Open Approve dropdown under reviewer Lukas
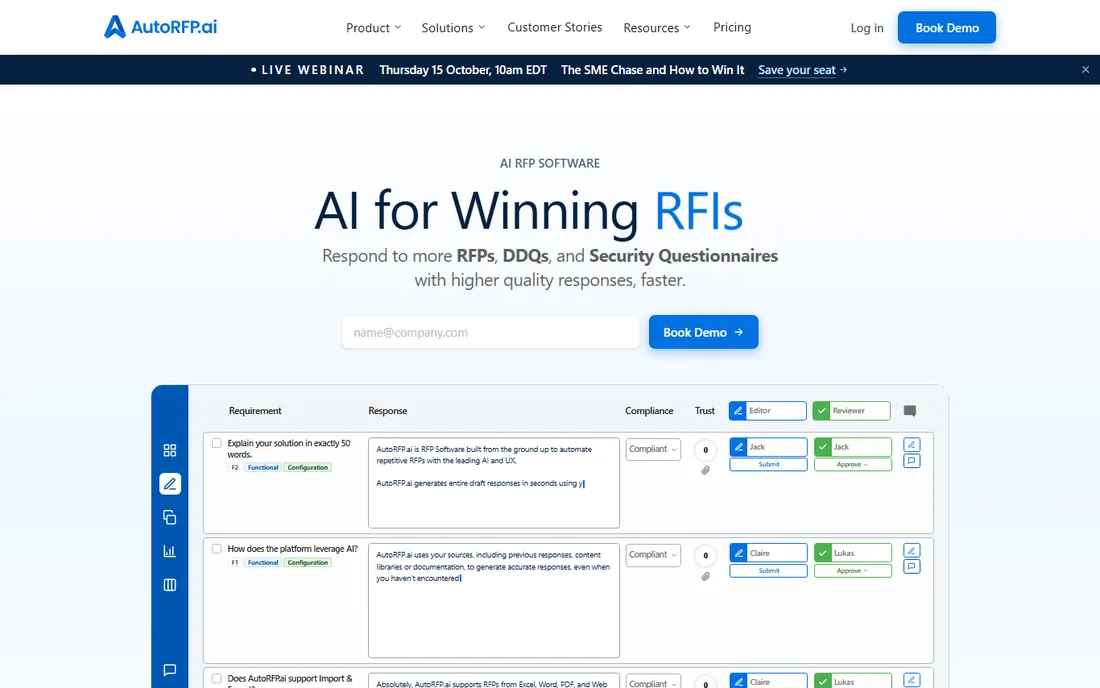The width and height of the screenshot is (1100, 688). point(852,571)
